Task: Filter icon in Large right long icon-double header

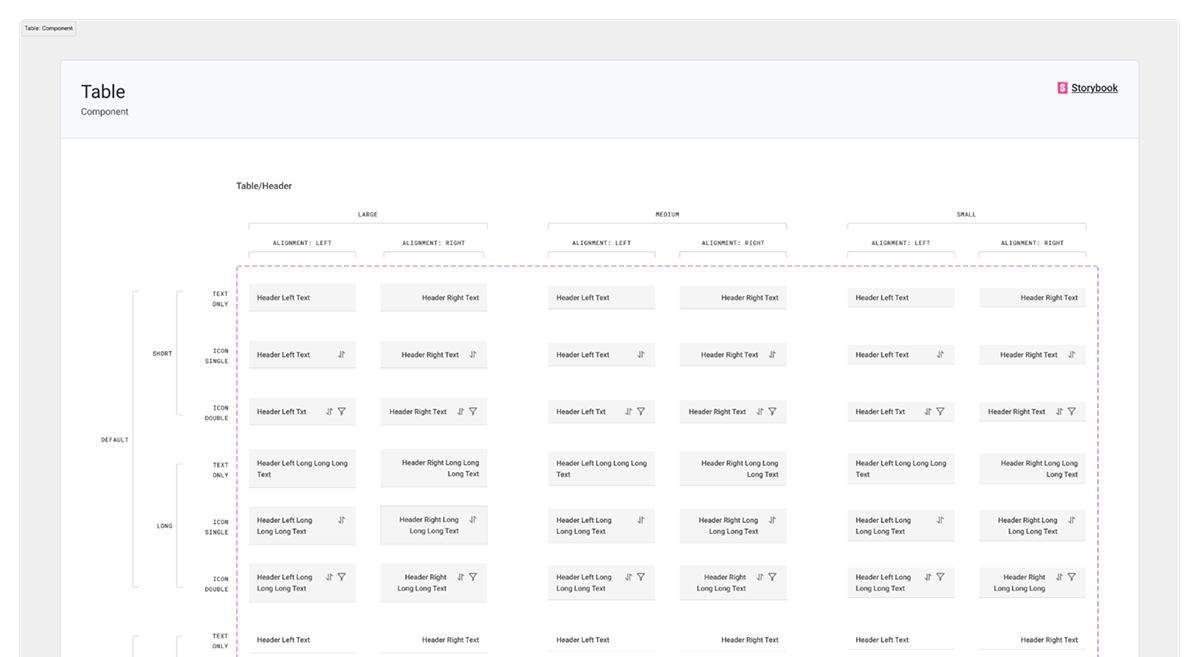Action: tap(473, 577)
